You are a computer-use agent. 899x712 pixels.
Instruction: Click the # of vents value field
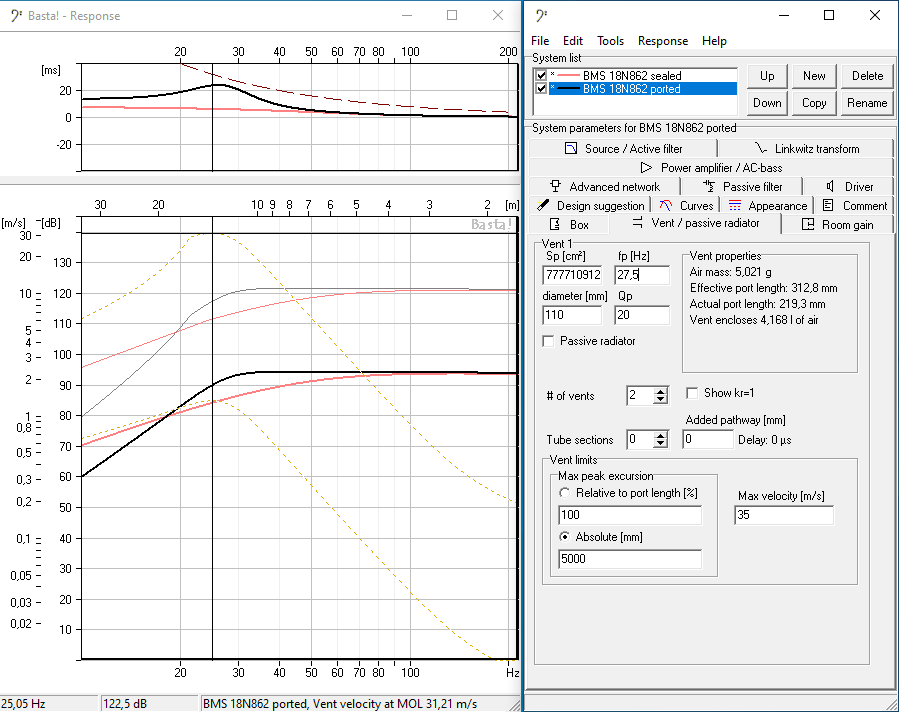click(x=640, y=395)
